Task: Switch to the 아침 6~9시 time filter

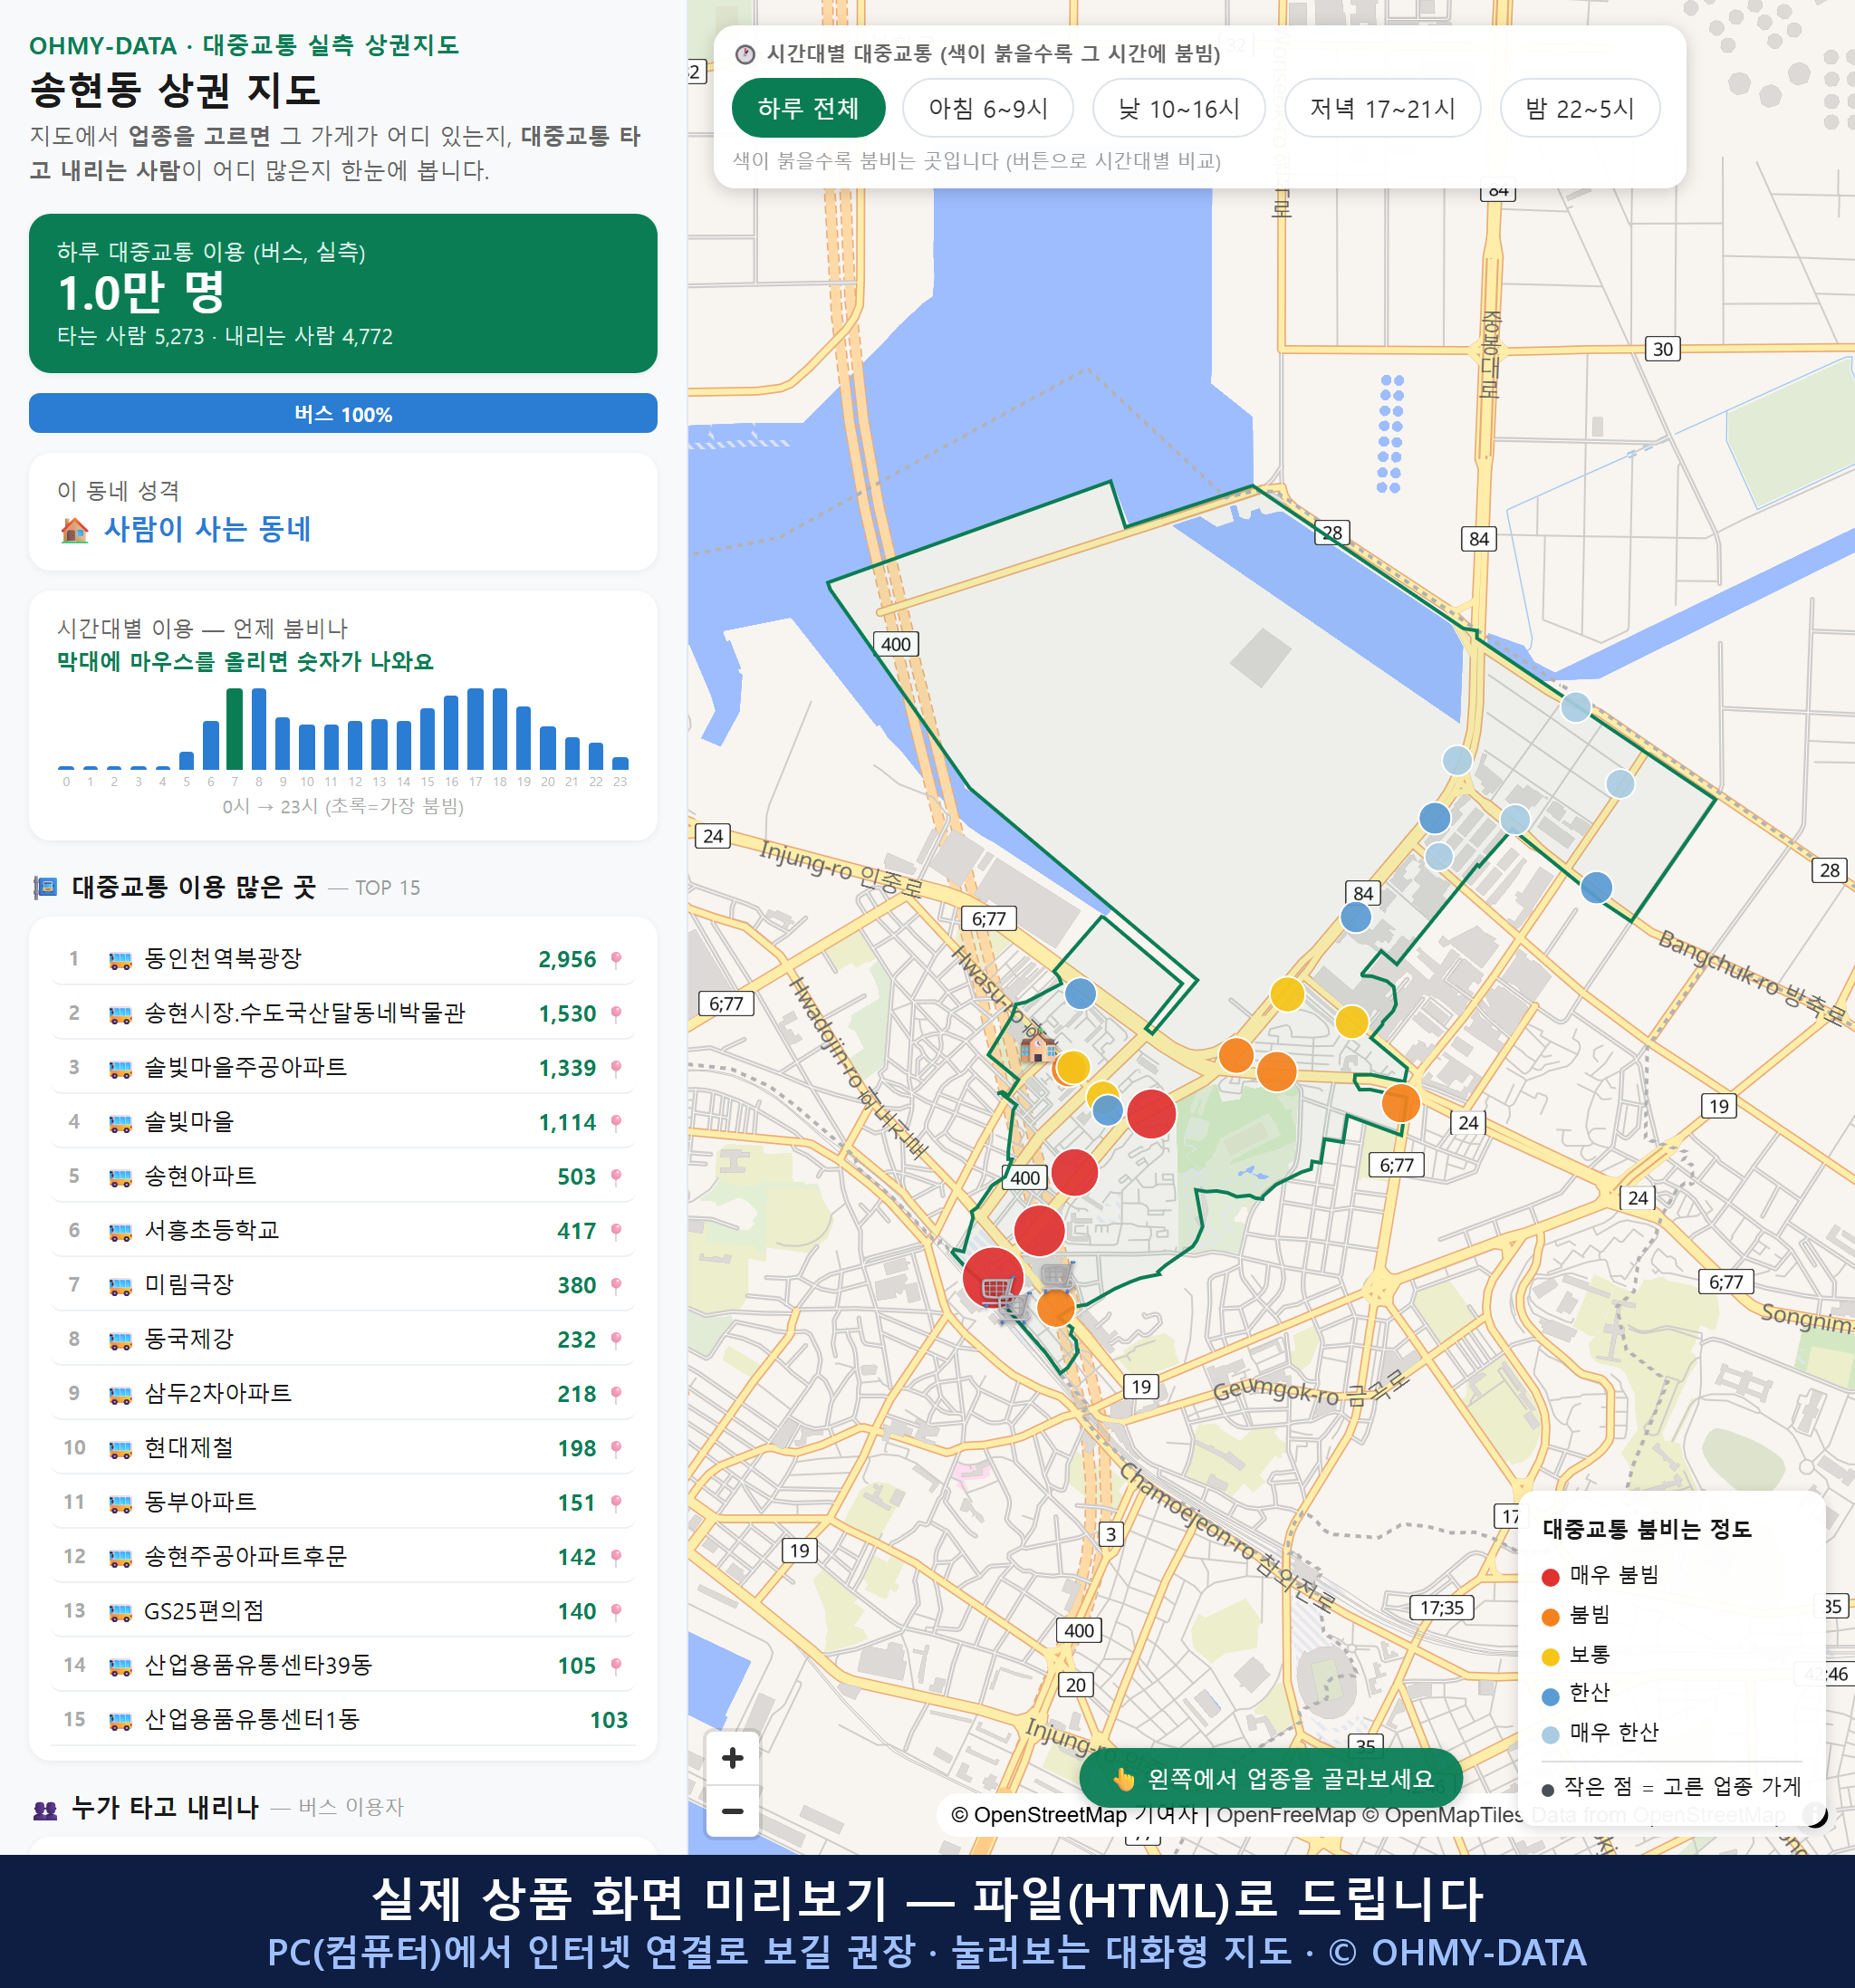Action: coord(987,108)
